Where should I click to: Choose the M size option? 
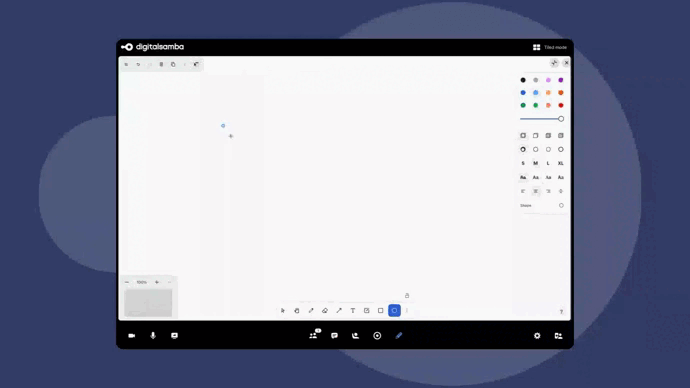(536, 163)
